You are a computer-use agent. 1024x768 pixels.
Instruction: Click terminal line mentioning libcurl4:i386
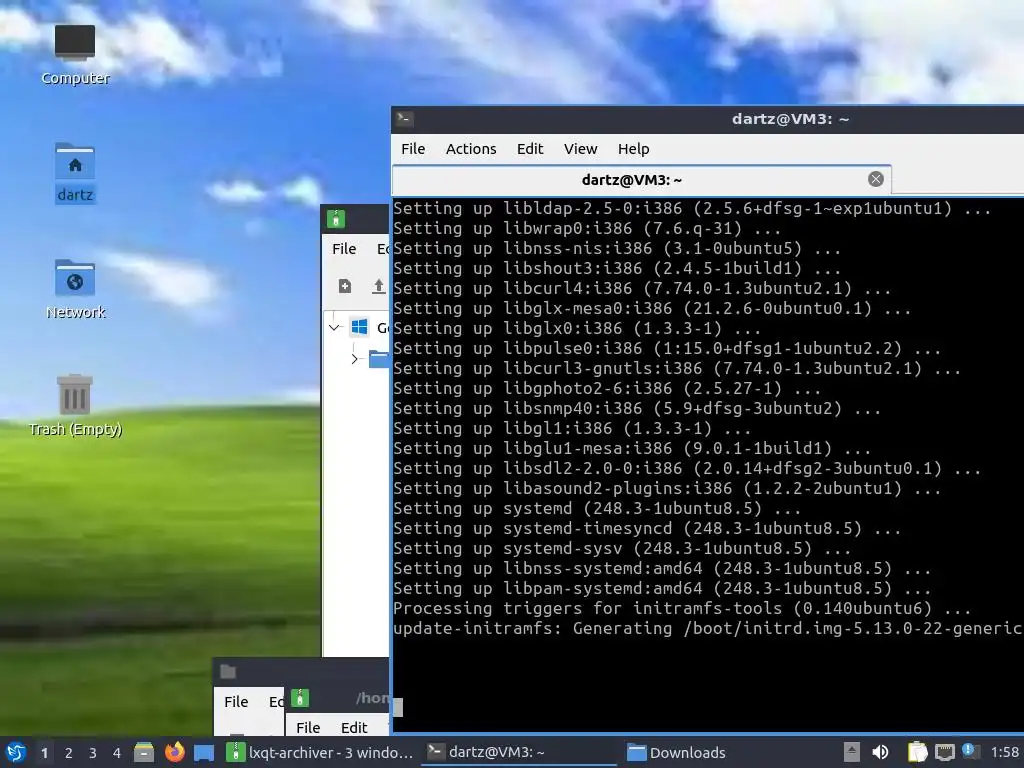(x=642, y=288)
